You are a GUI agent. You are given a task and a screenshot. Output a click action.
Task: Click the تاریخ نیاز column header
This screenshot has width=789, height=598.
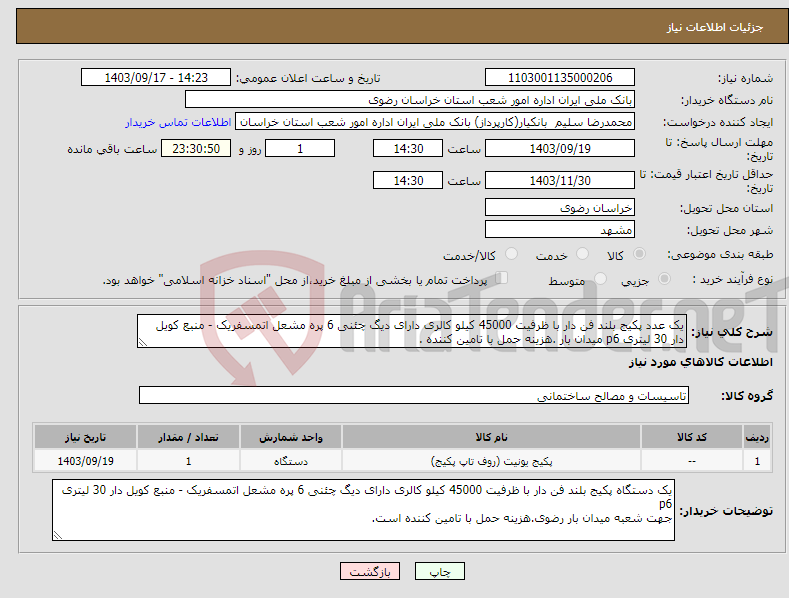point(85,437)
